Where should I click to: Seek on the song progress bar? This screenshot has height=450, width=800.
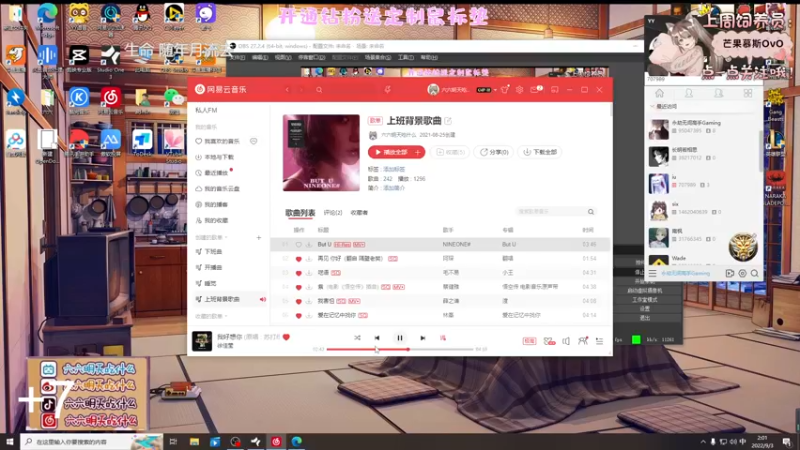tap(400, 349)
